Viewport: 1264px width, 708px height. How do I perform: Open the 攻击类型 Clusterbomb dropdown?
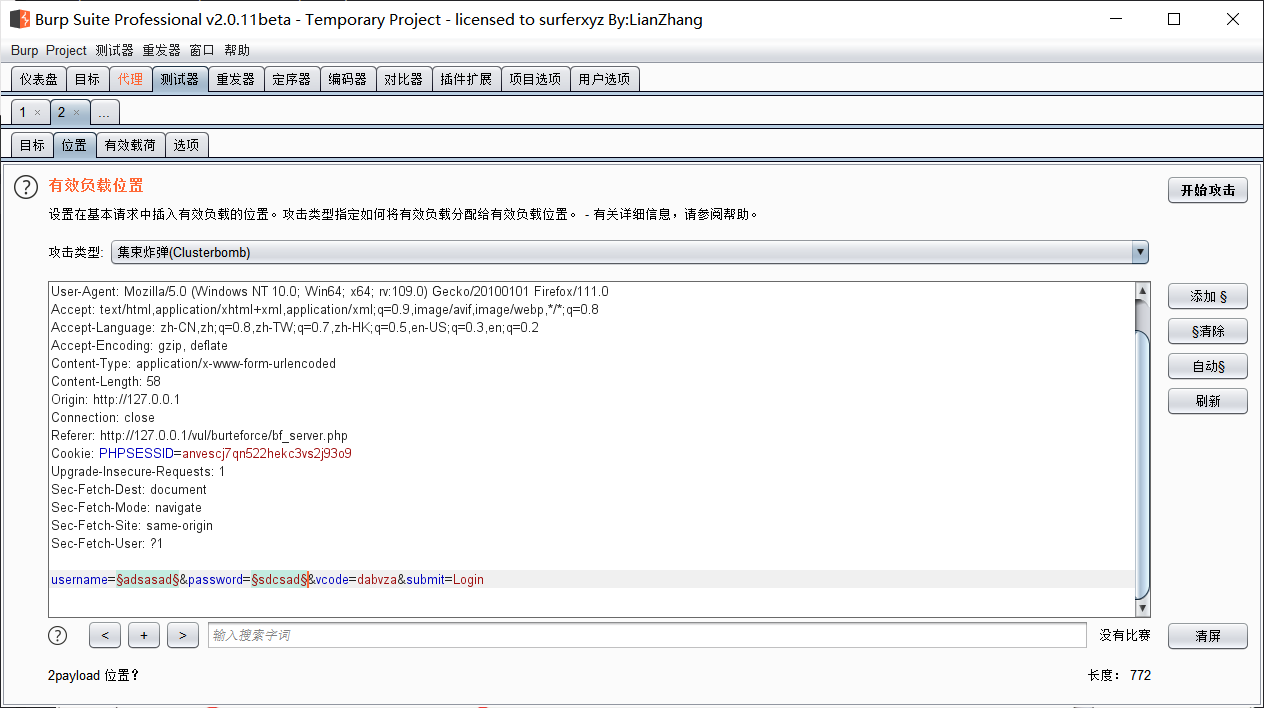pyautogui.click(x=629, y=252)
